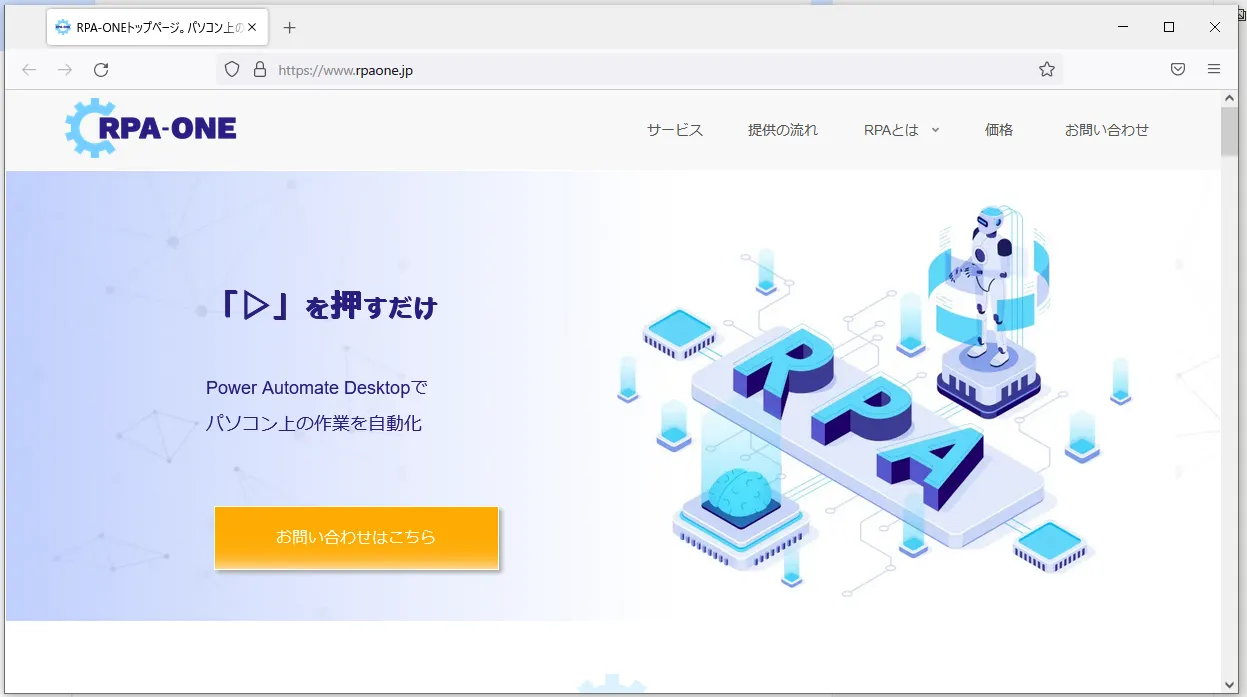Click the RPA-ONE gear logo
Screen dimensions: 1247x697
pos(151,128)
